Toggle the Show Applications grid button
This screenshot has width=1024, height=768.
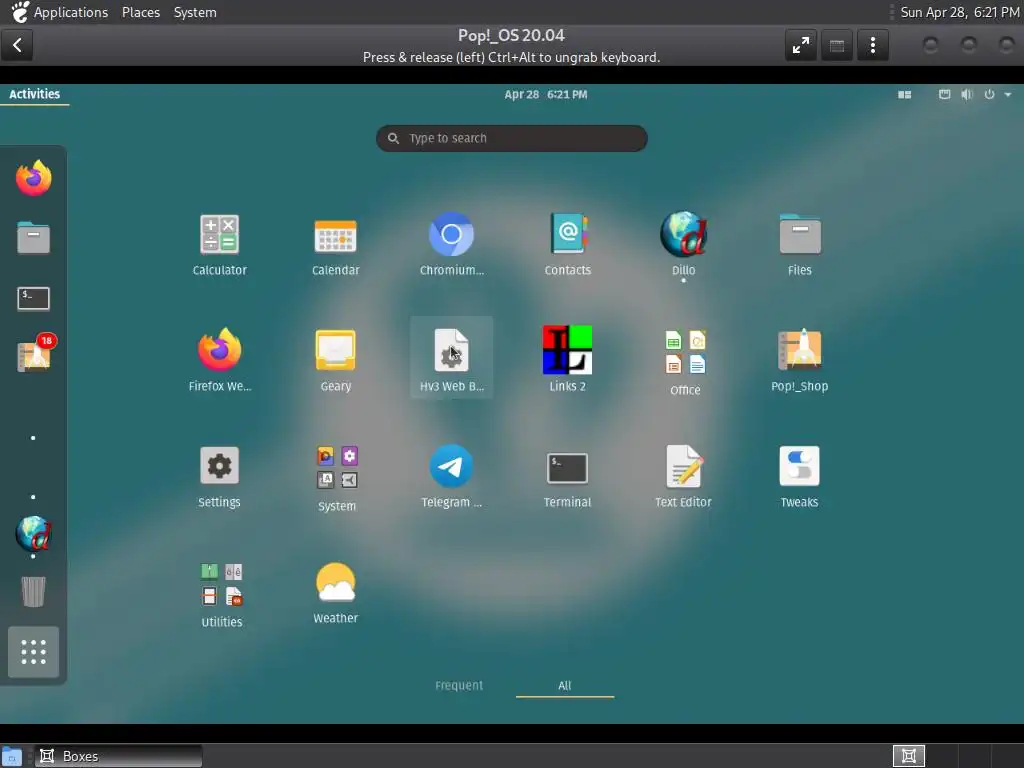tap(33, 652)
